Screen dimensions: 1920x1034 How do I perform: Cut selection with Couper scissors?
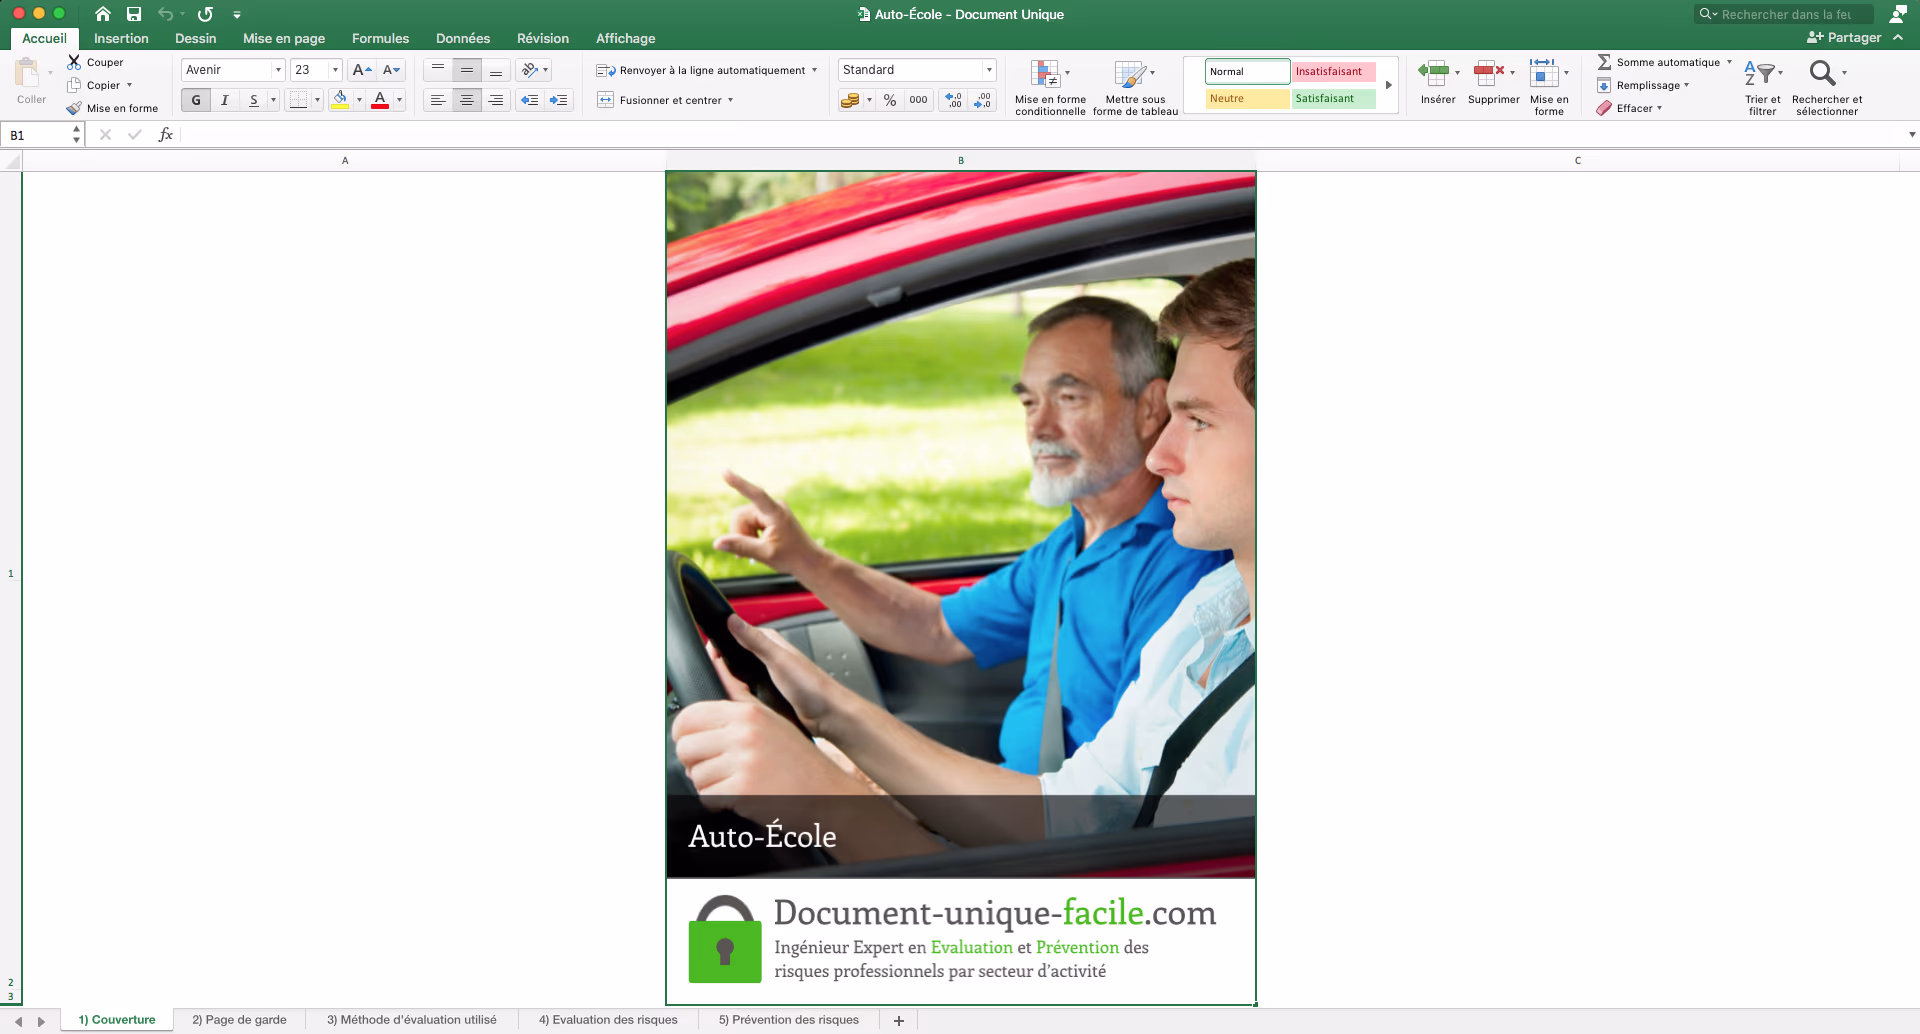(74, 62)
